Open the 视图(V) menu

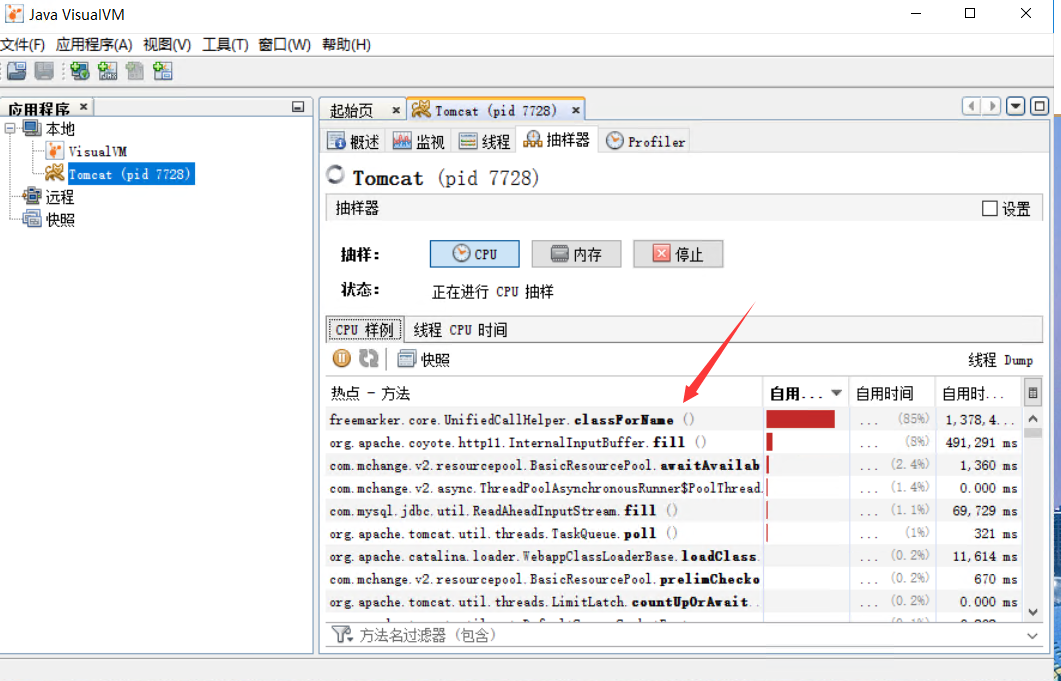(x=167, y=45)
